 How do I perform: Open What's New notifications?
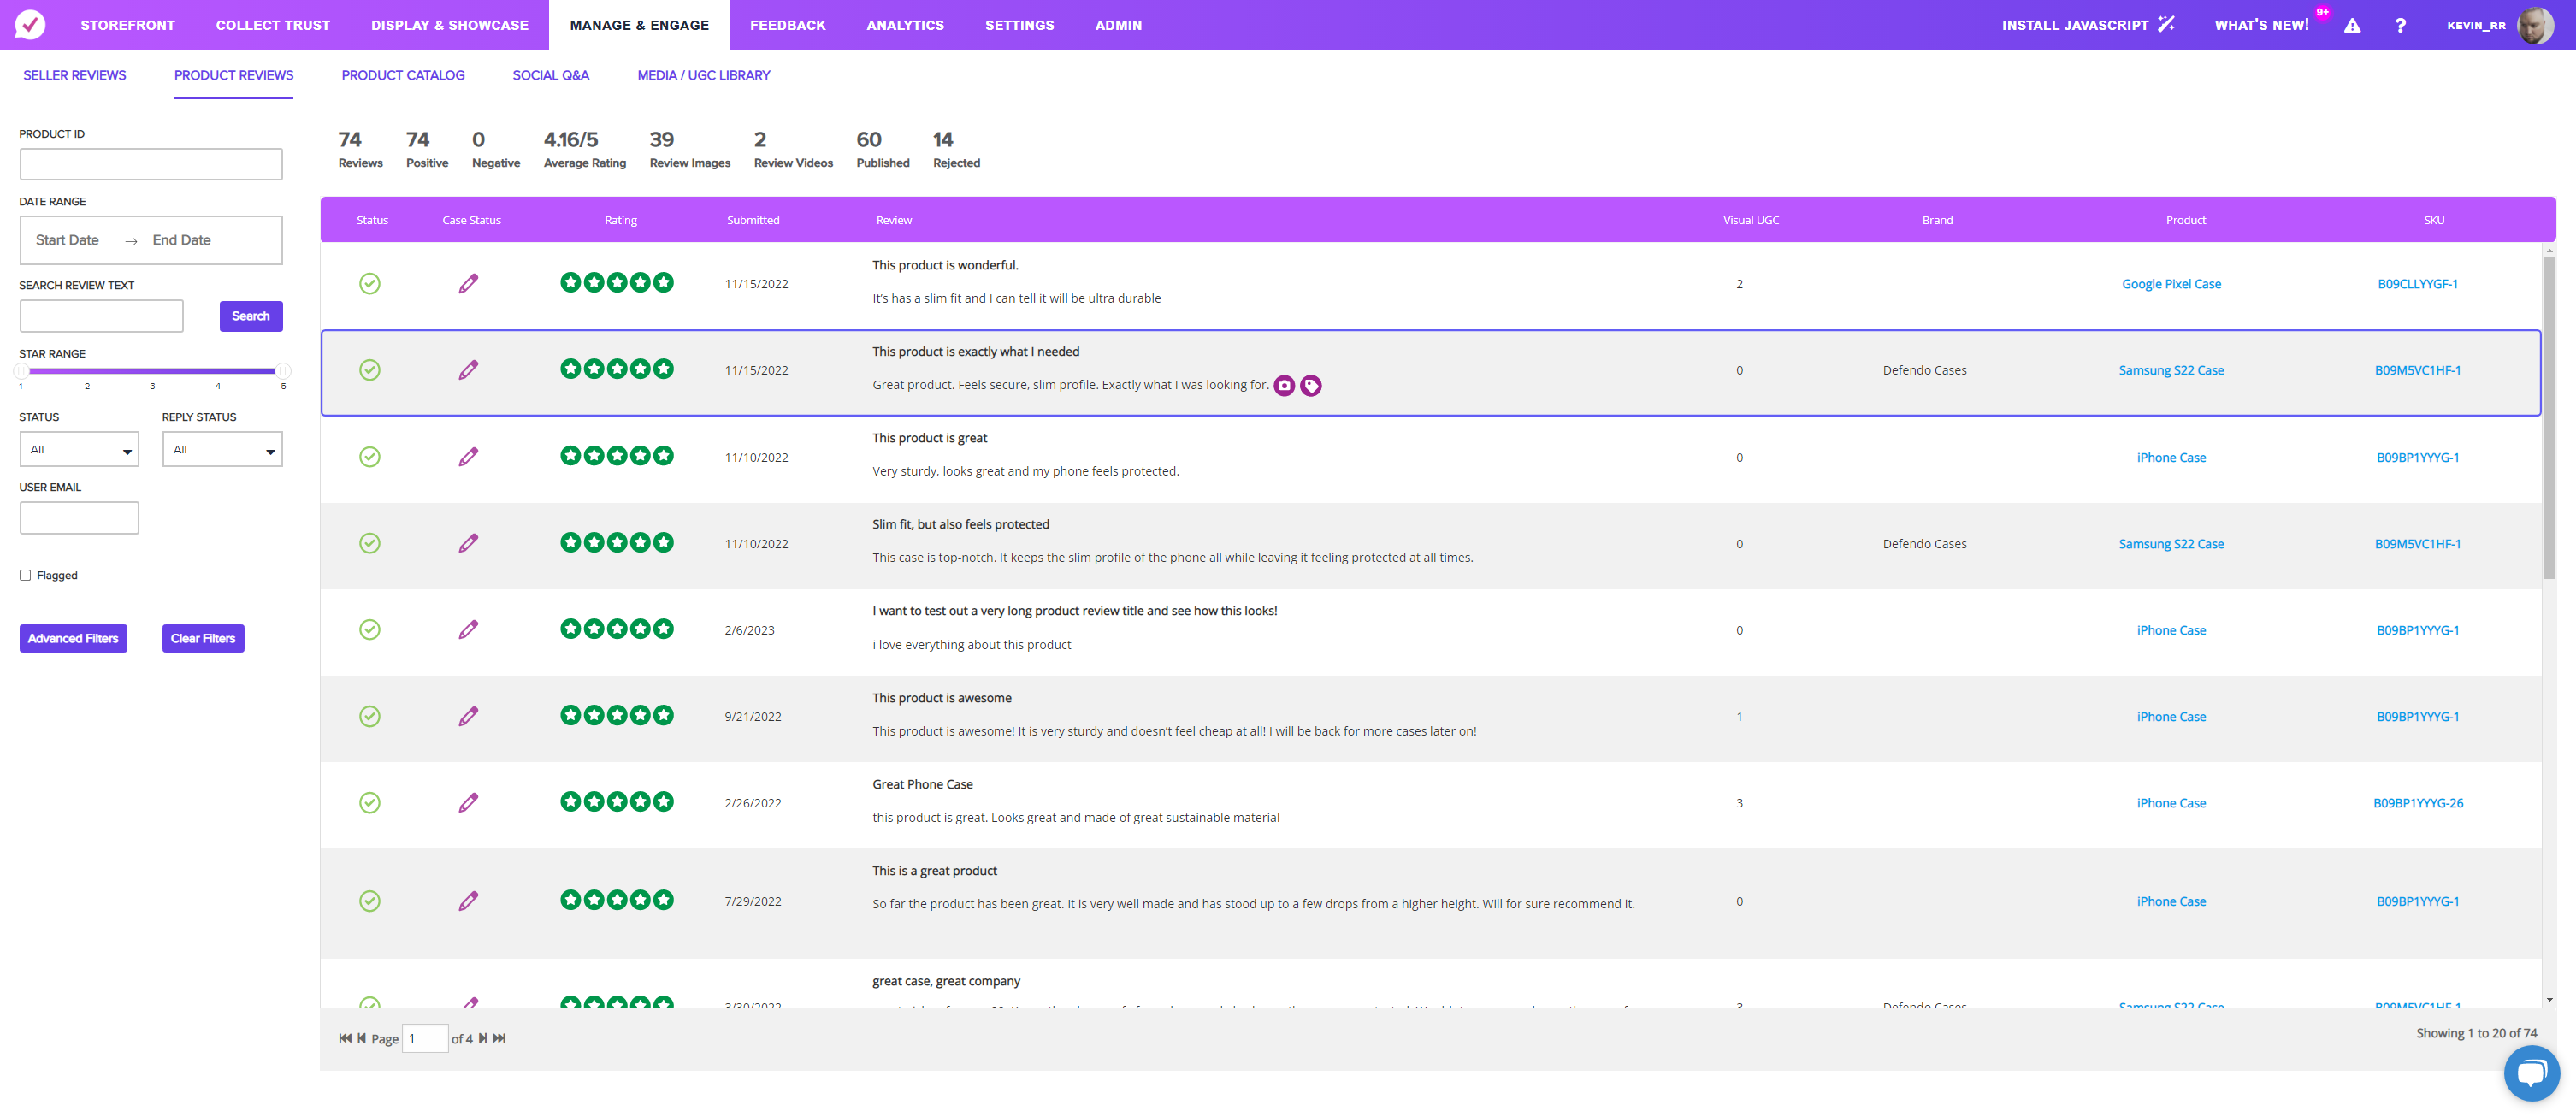(2262, 25)
